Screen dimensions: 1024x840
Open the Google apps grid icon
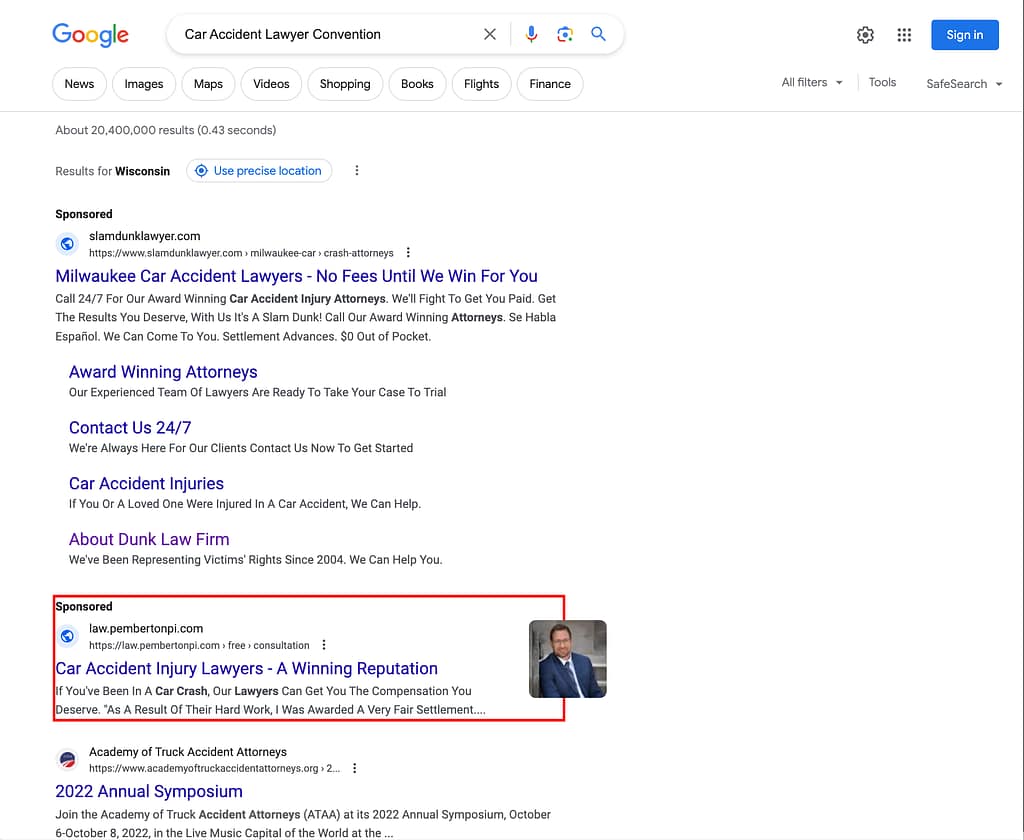904,35
